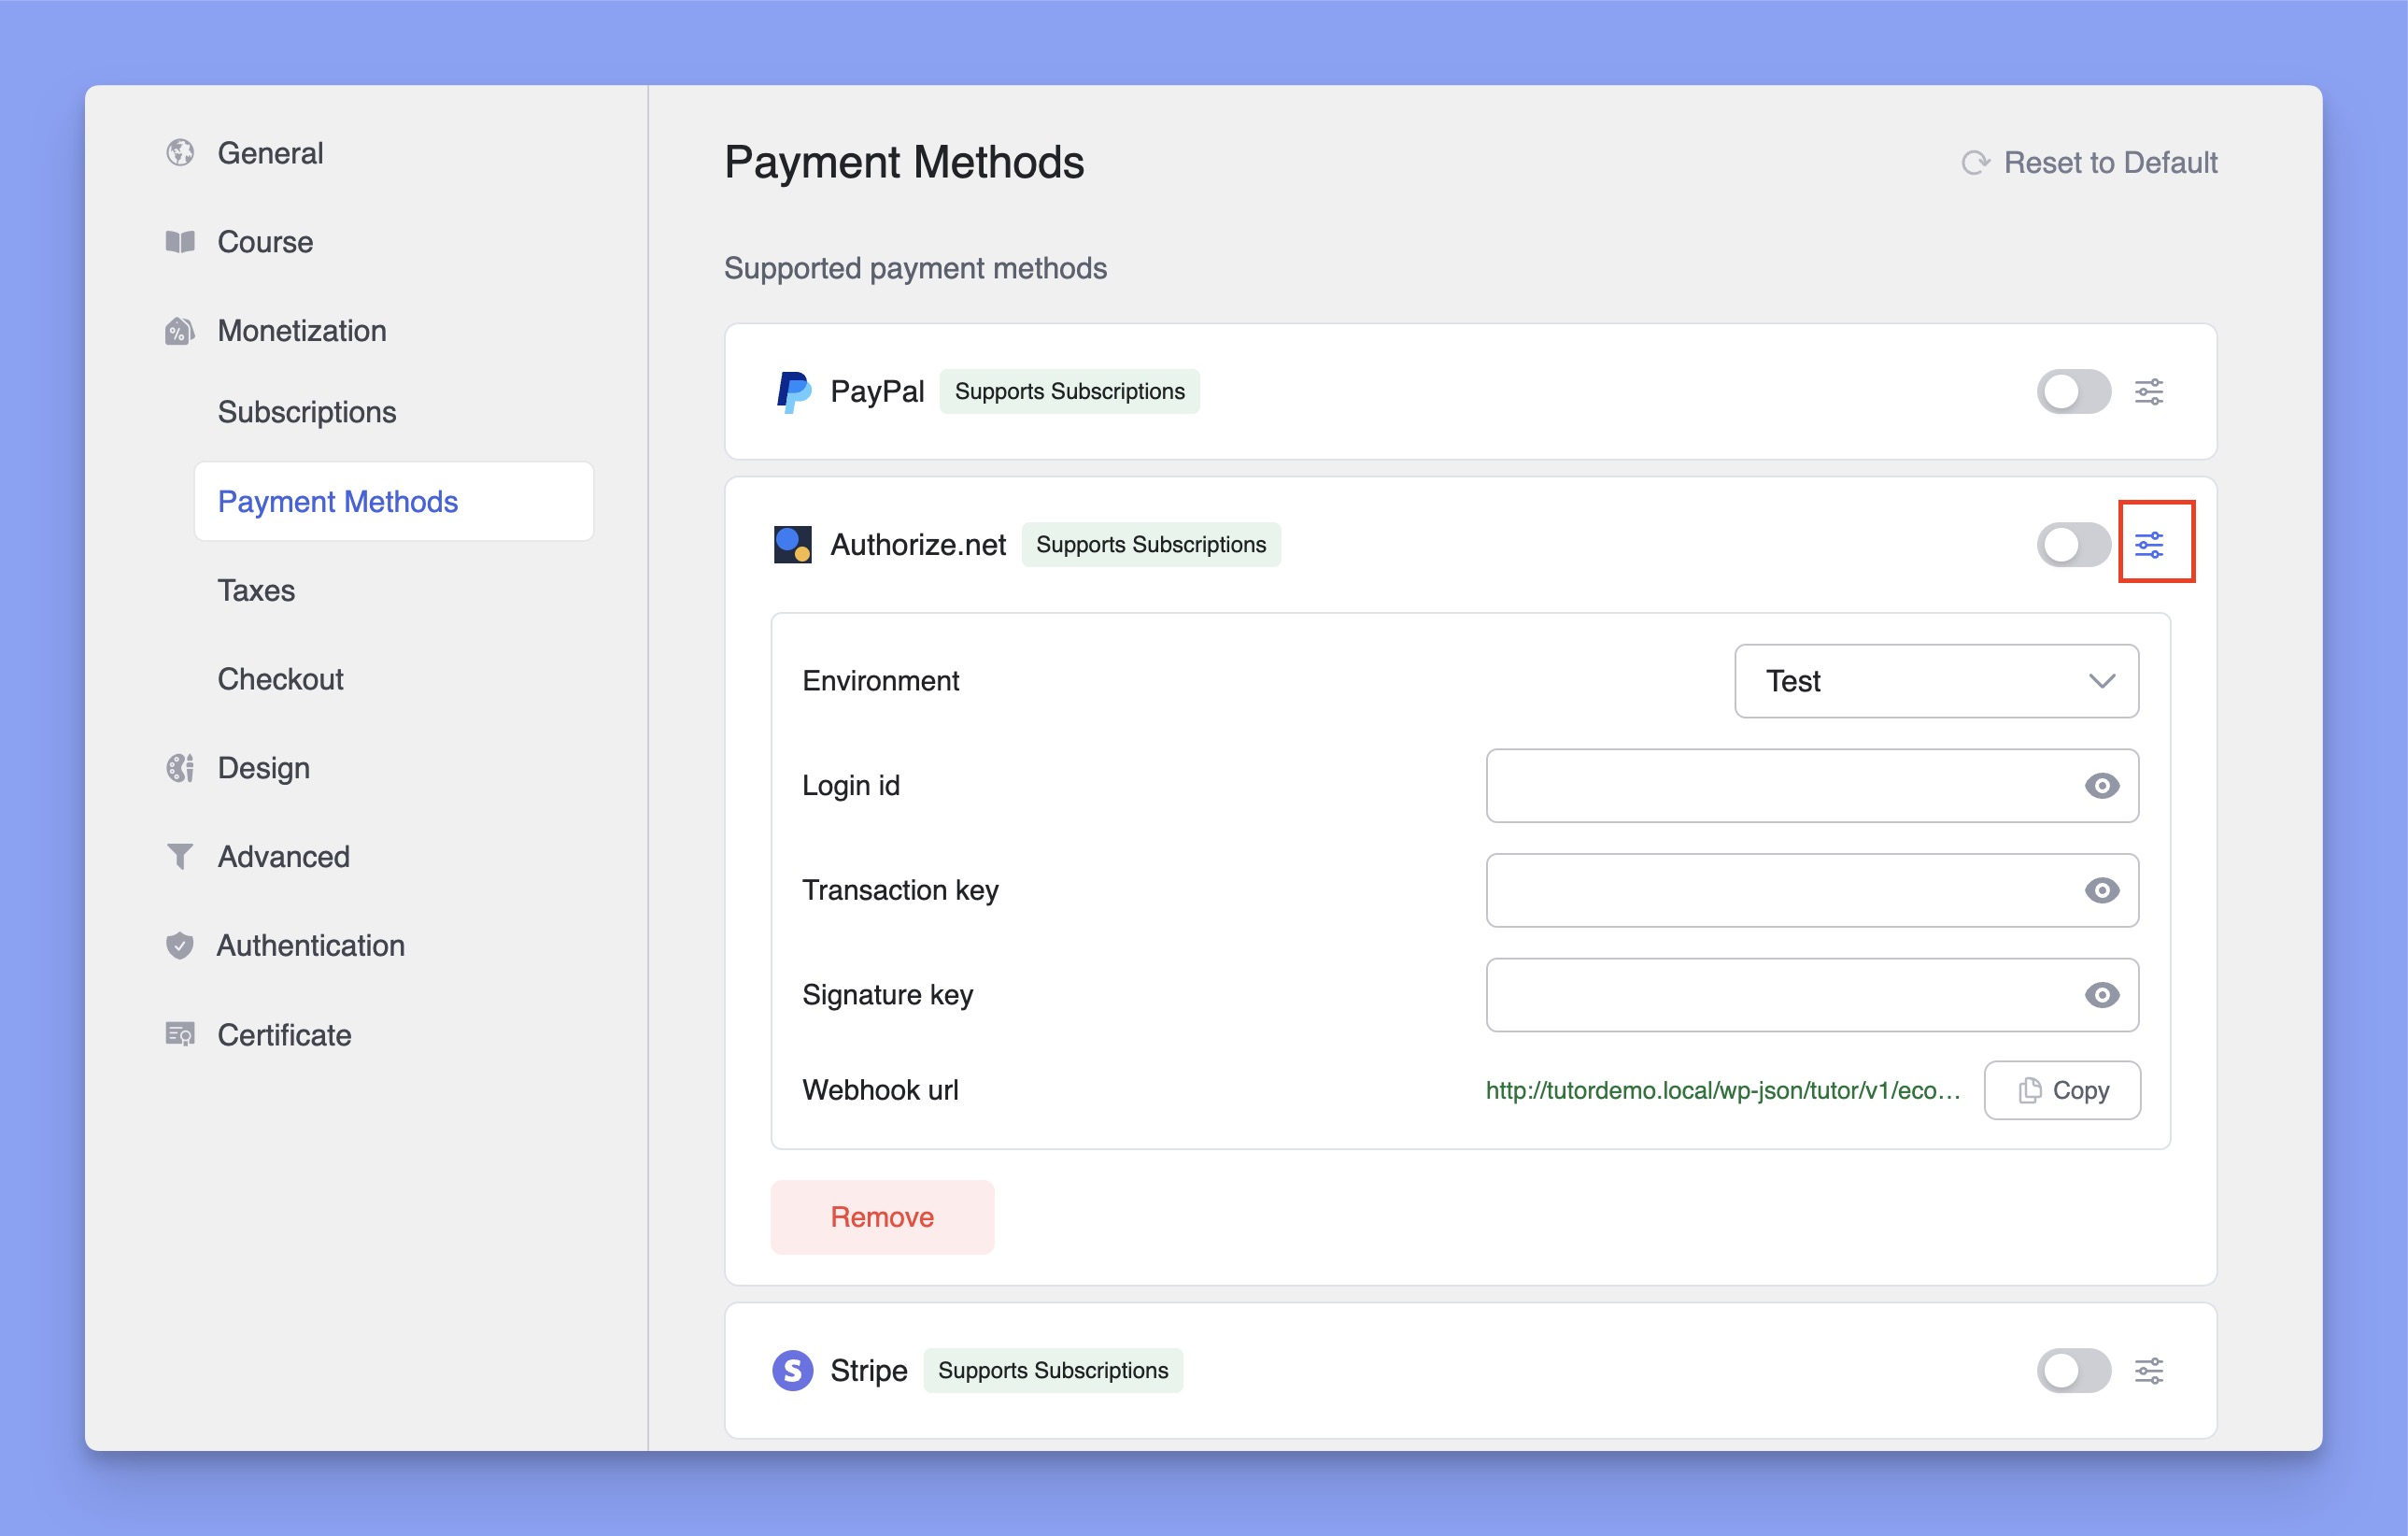The image size is (2408, 1536).
Task: Toggle the Authorize.net payment method on
Action: [2073, 544]
